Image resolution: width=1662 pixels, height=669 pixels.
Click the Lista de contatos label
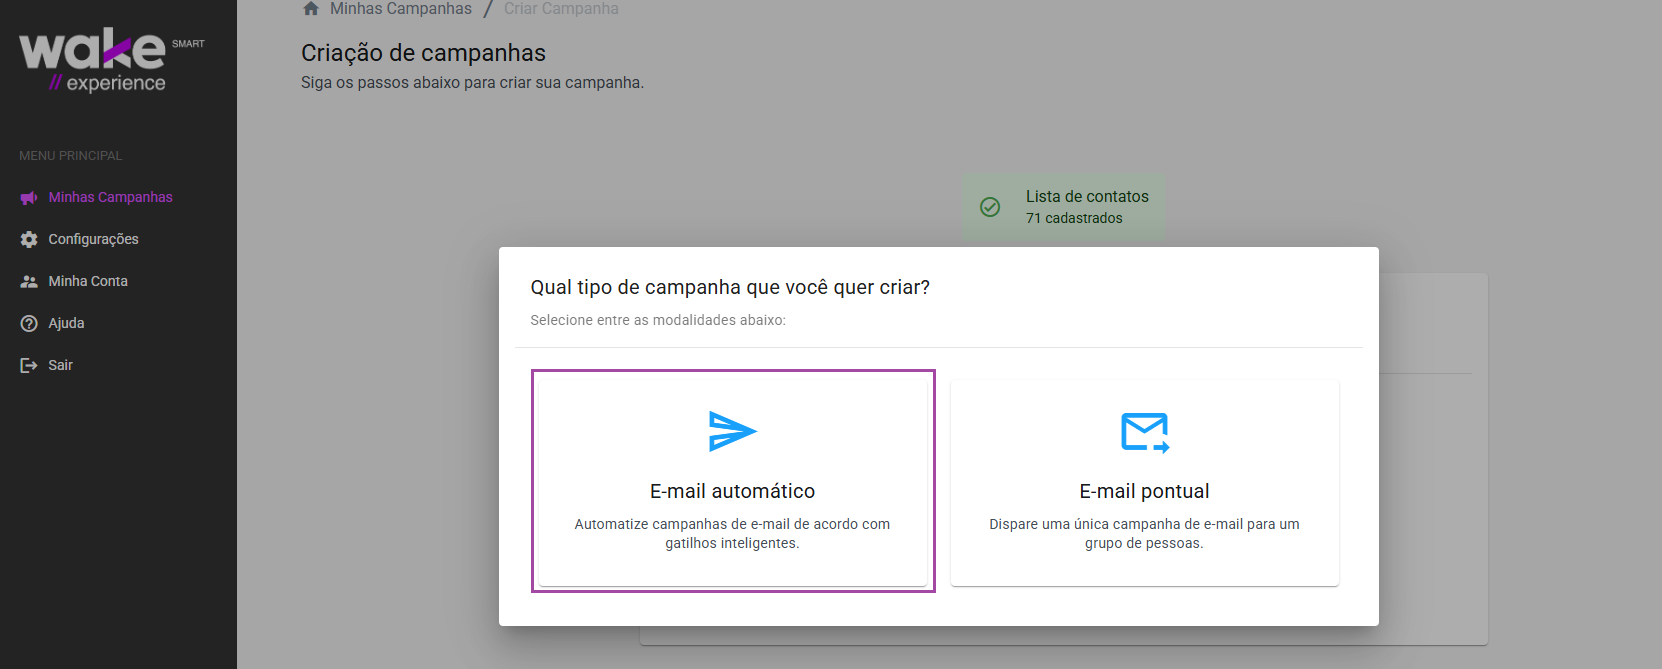(1087, 197)
